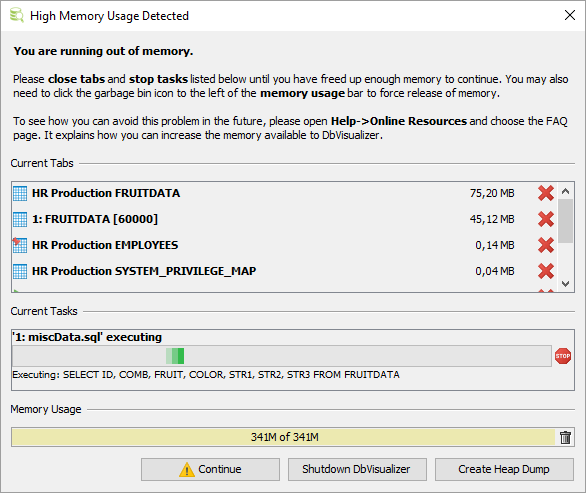Click the 341M of 341M memory usage bar
The height and width of the screenshot is (493, 586).
click(x=283, y=437)
